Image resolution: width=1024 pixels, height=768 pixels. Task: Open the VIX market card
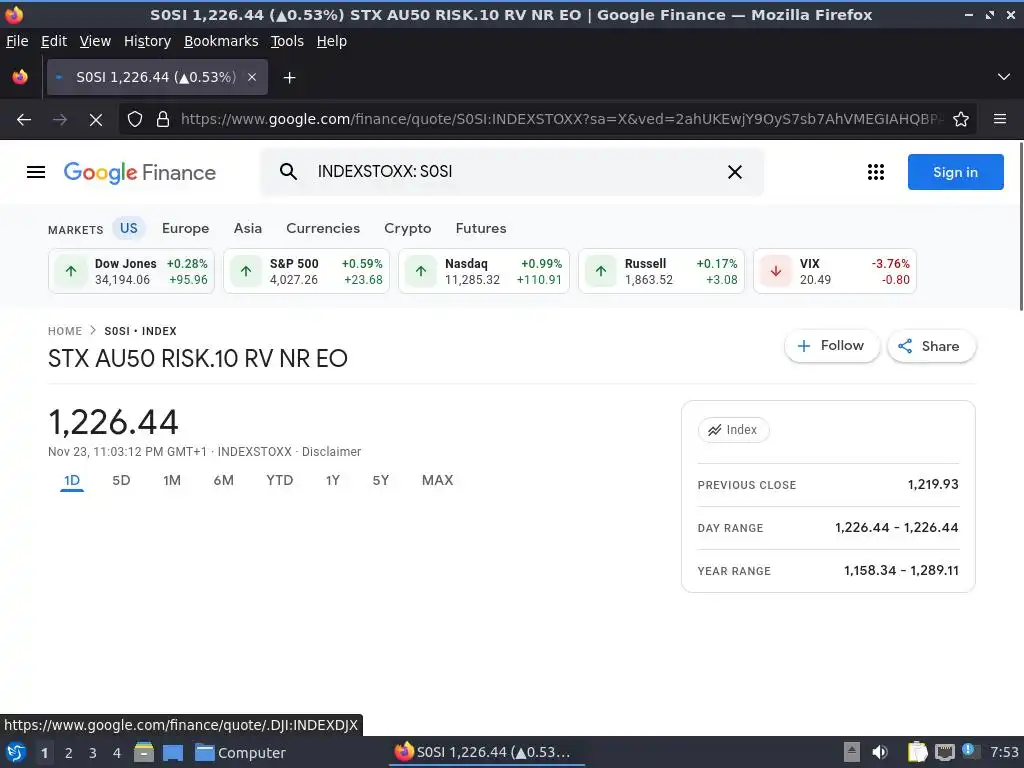[x=835, y=271]
